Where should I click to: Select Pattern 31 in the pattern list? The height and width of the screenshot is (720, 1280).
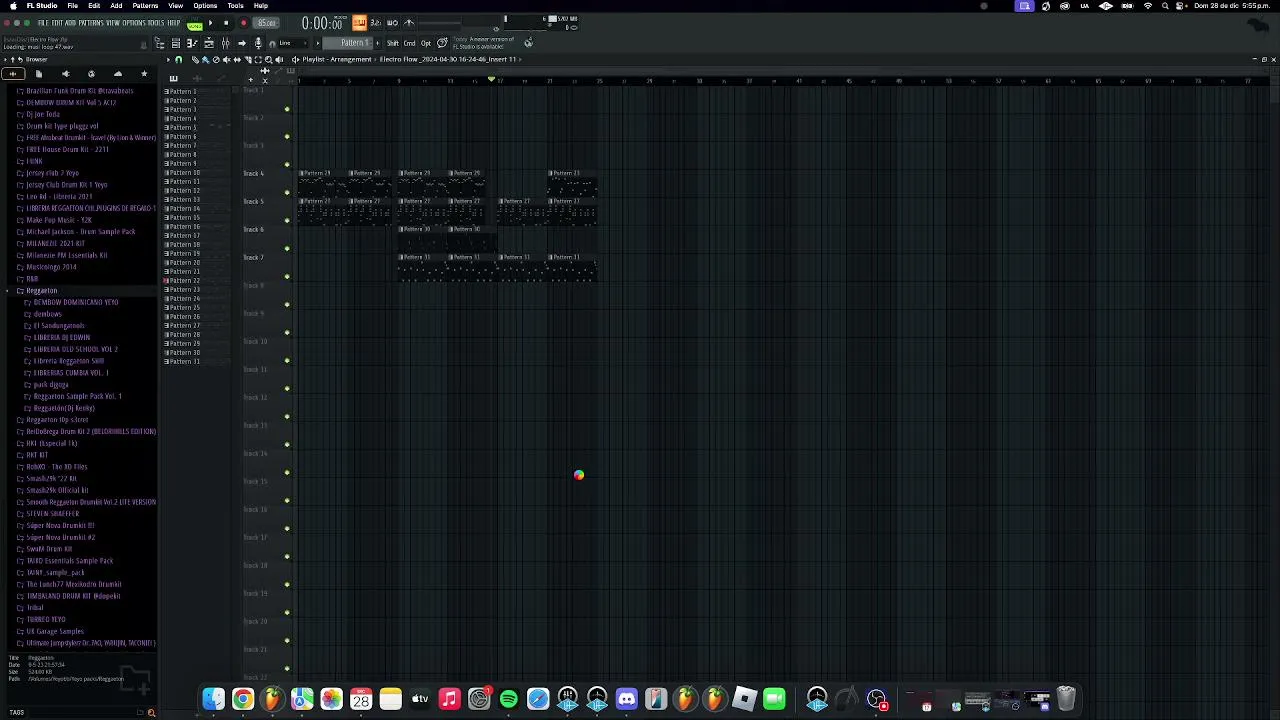tap(183, 361)
